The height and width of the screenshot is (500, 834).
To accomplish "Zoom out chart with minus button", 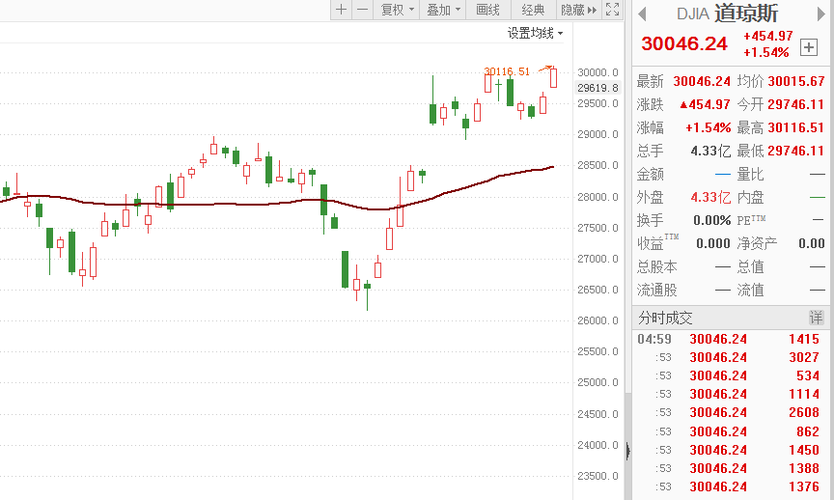I will [x=362, y=10].
